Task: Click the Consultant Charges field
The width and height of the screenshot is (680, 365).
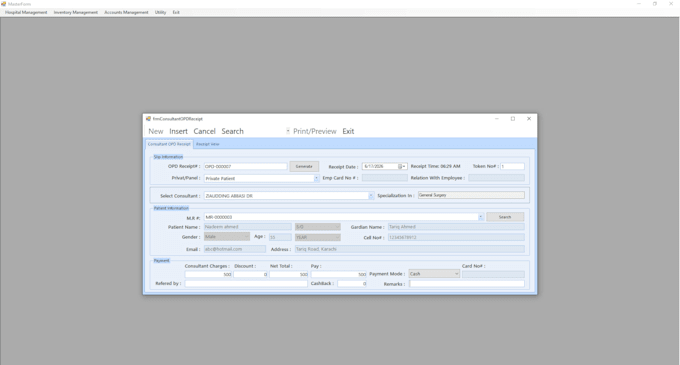Action: coord(208,274)
